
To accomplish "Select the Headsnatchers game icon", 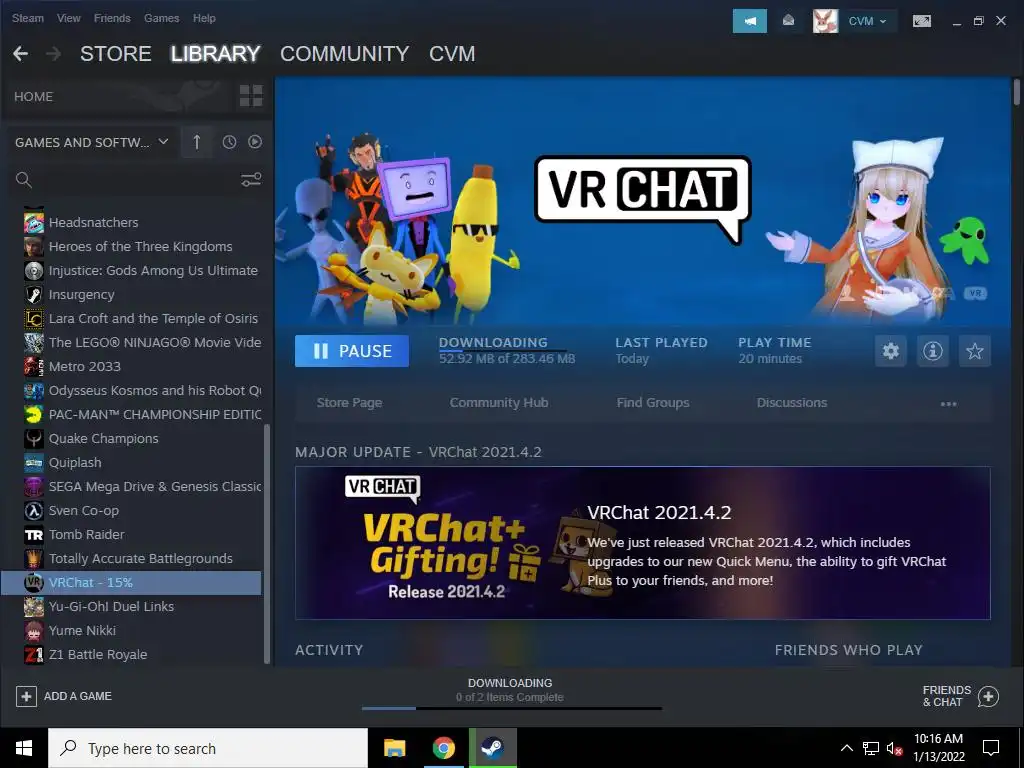I will 34,223.
